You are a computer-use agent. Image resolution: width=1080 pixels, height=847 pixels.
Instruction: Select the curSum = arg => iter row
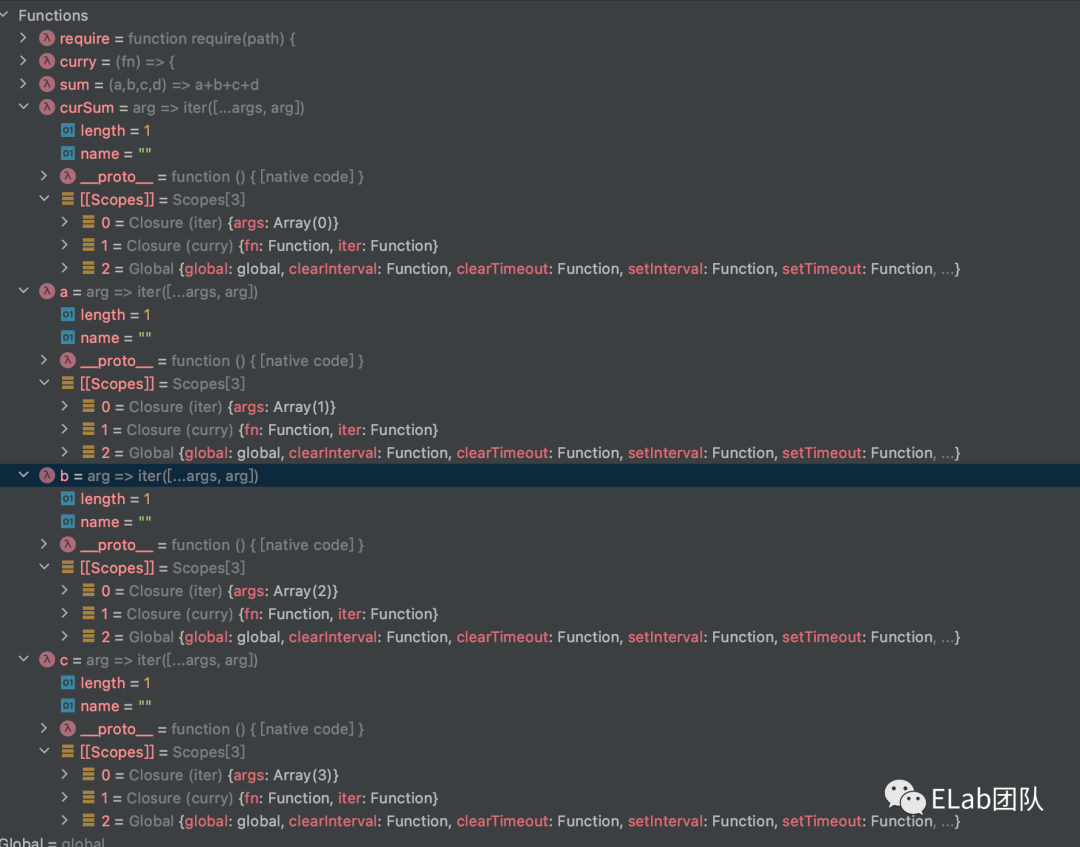click(540, 107)
